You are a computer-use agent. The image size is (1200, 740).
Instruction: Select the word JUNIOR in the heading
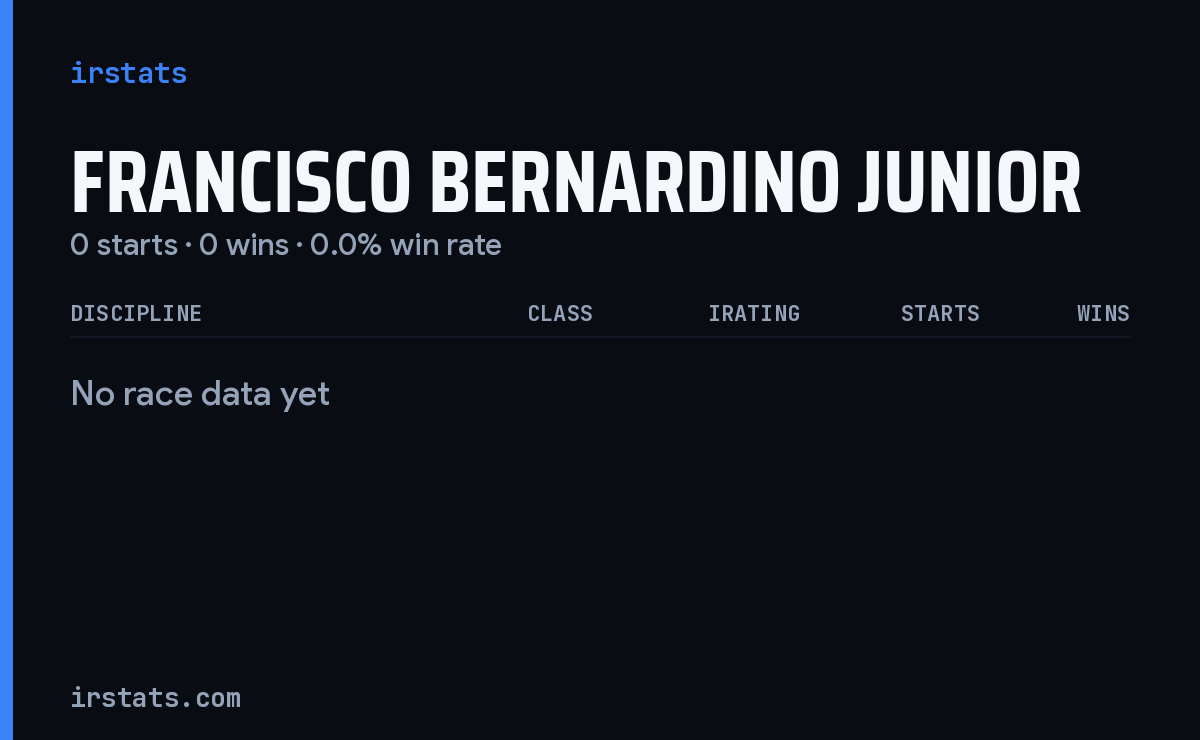click(x=970, y=184)
